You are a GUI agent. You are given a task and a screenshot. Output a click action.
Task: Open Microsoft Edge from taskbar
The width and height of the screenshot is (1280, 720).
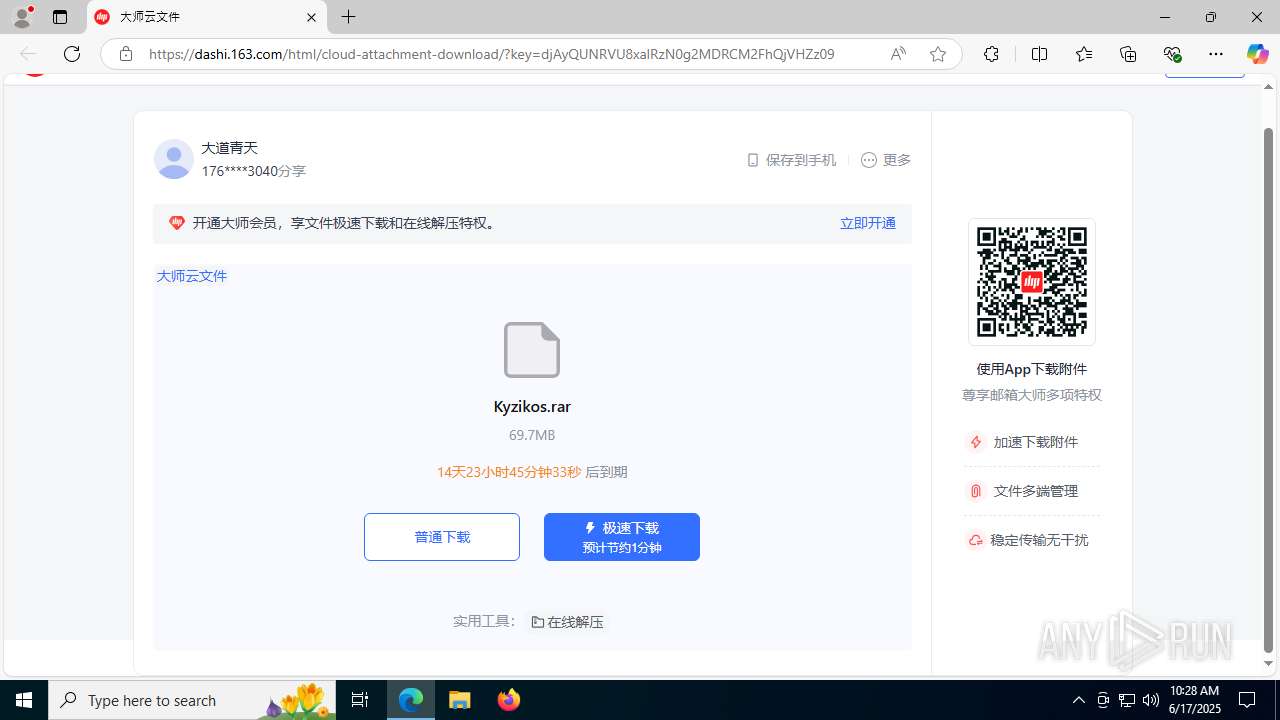click(x=411, y=700)
